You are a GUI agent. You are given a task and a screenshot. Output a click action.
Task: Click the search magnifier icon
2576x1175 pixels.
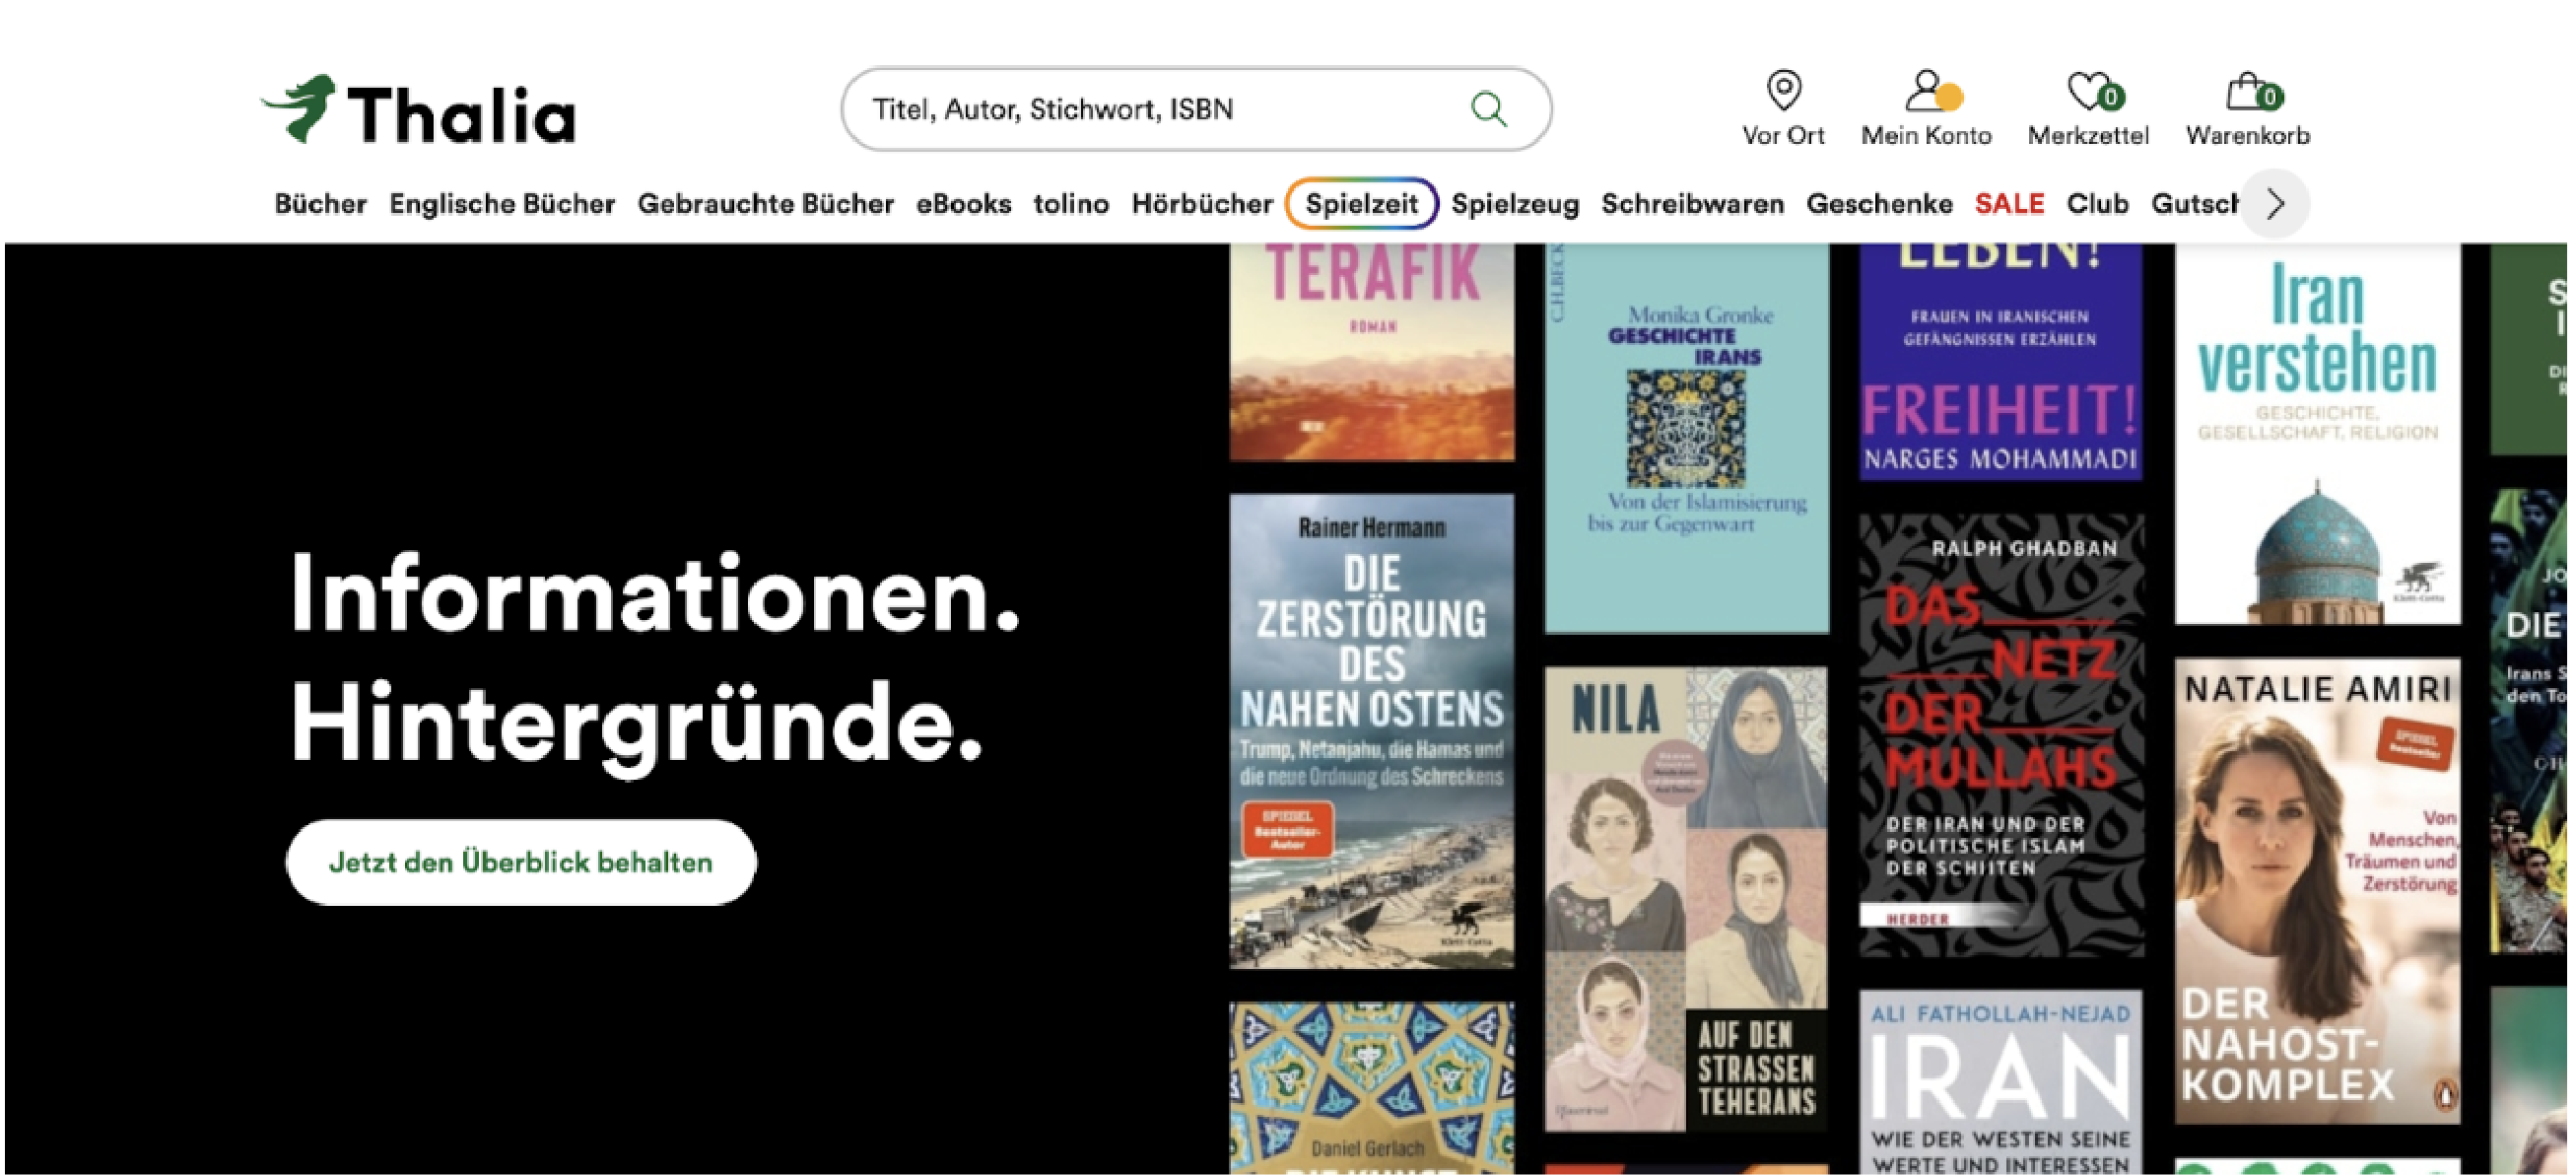(1489, 108)
